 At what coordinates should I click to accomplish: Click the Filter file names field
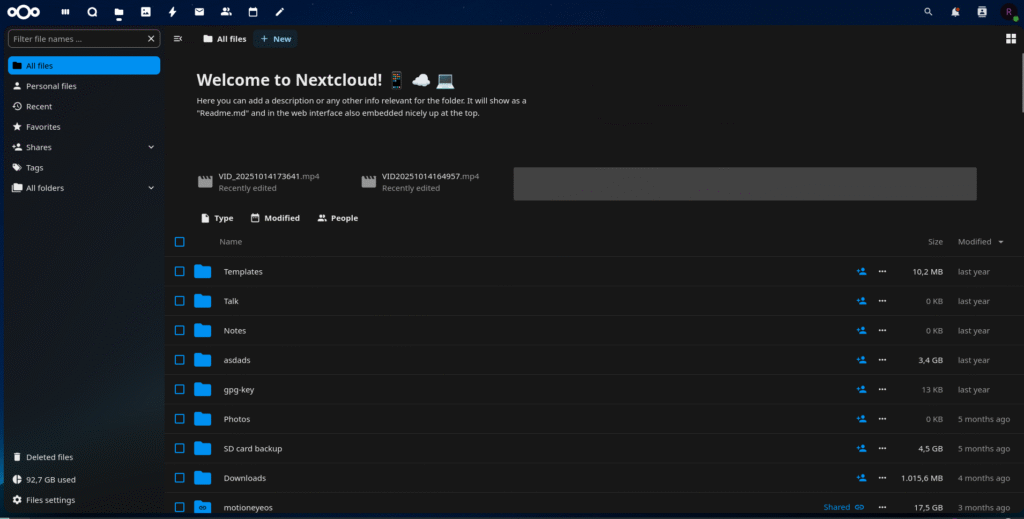(x=78, y=39)
